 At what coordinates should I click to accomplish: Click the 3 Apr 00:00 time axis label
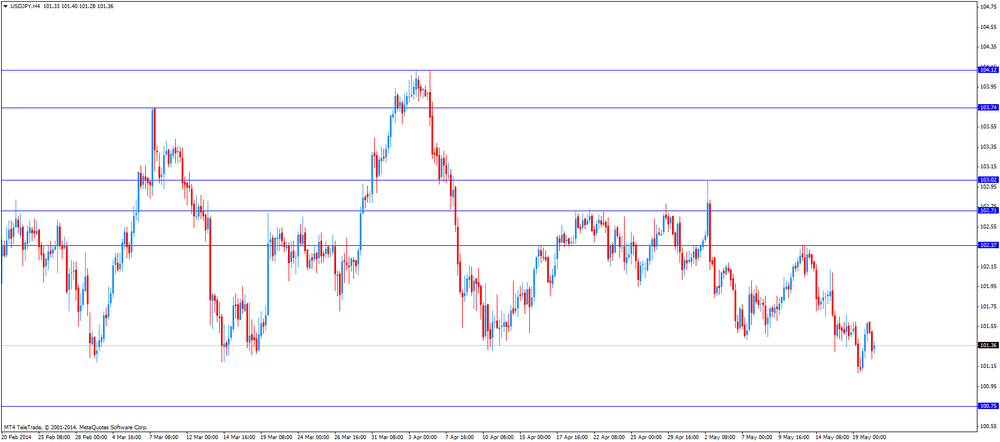[422, 438]
